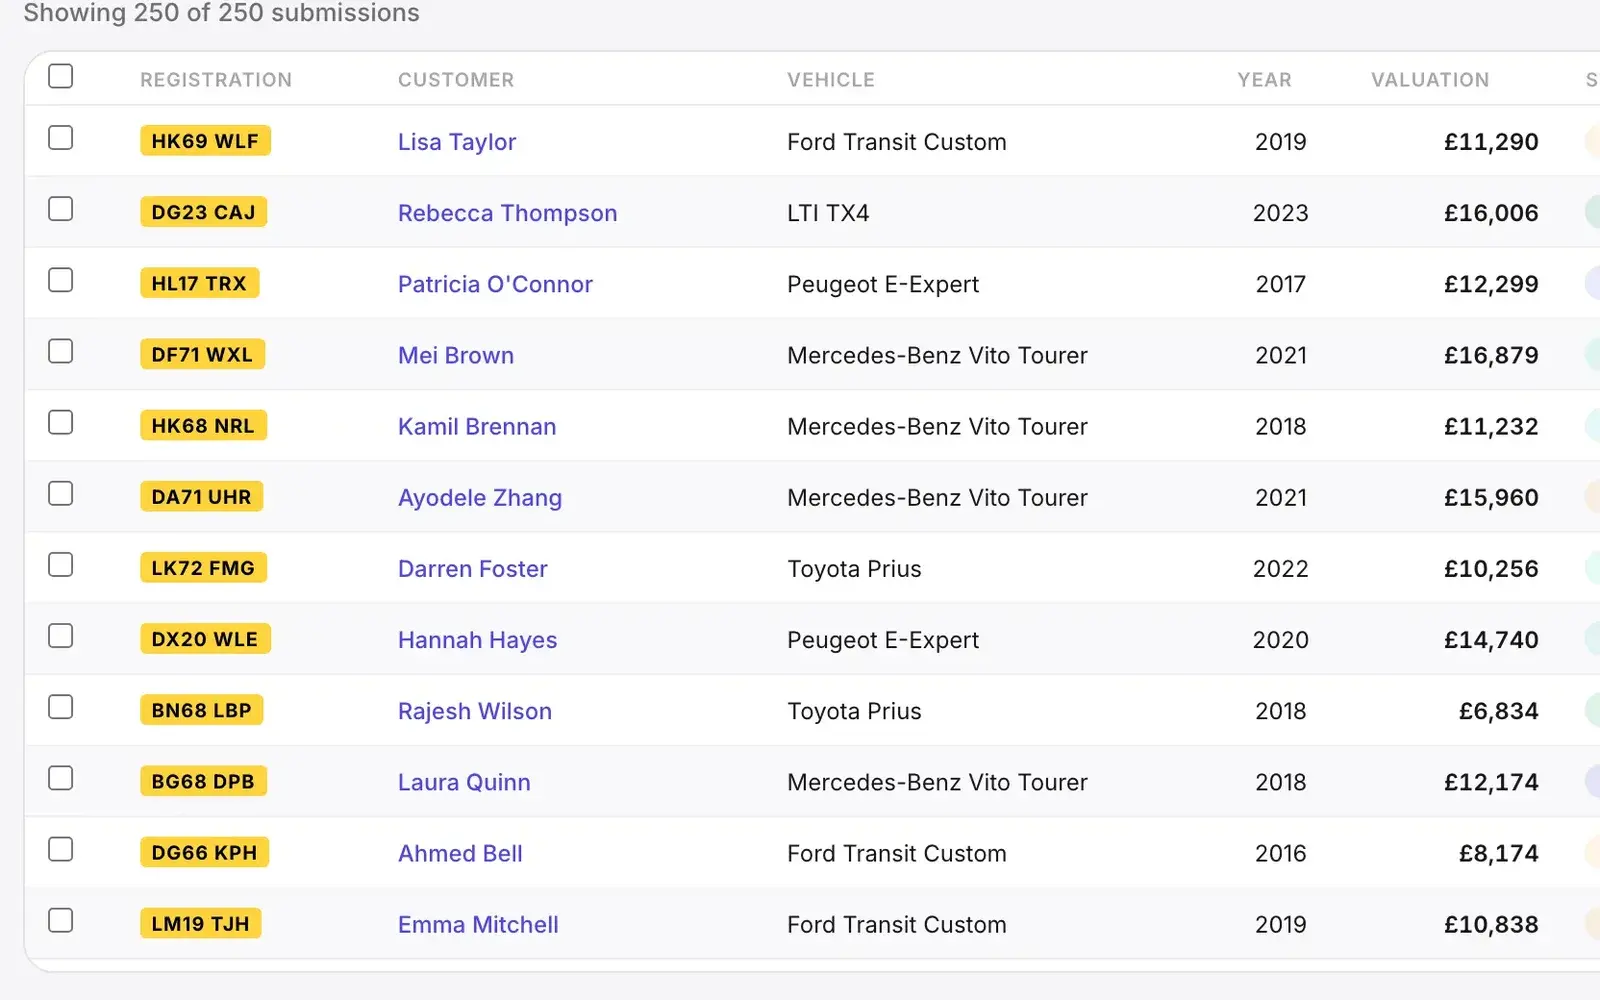Image resolution: width=1600 pixels, height=1000 pixels.
Task: Tick the checkbox for BN68 LBP
Action: [x=61, y=707]
